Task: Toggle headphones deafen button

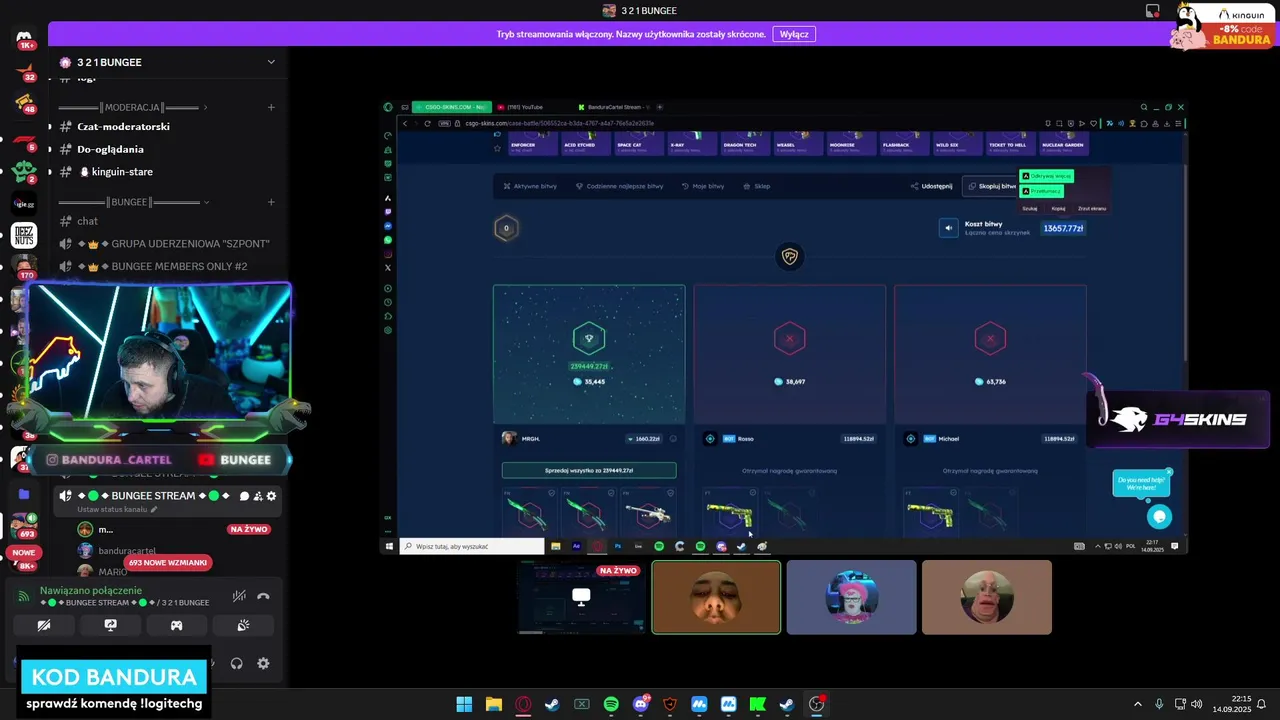Action: pyautogui.click(x=237, y=663)
